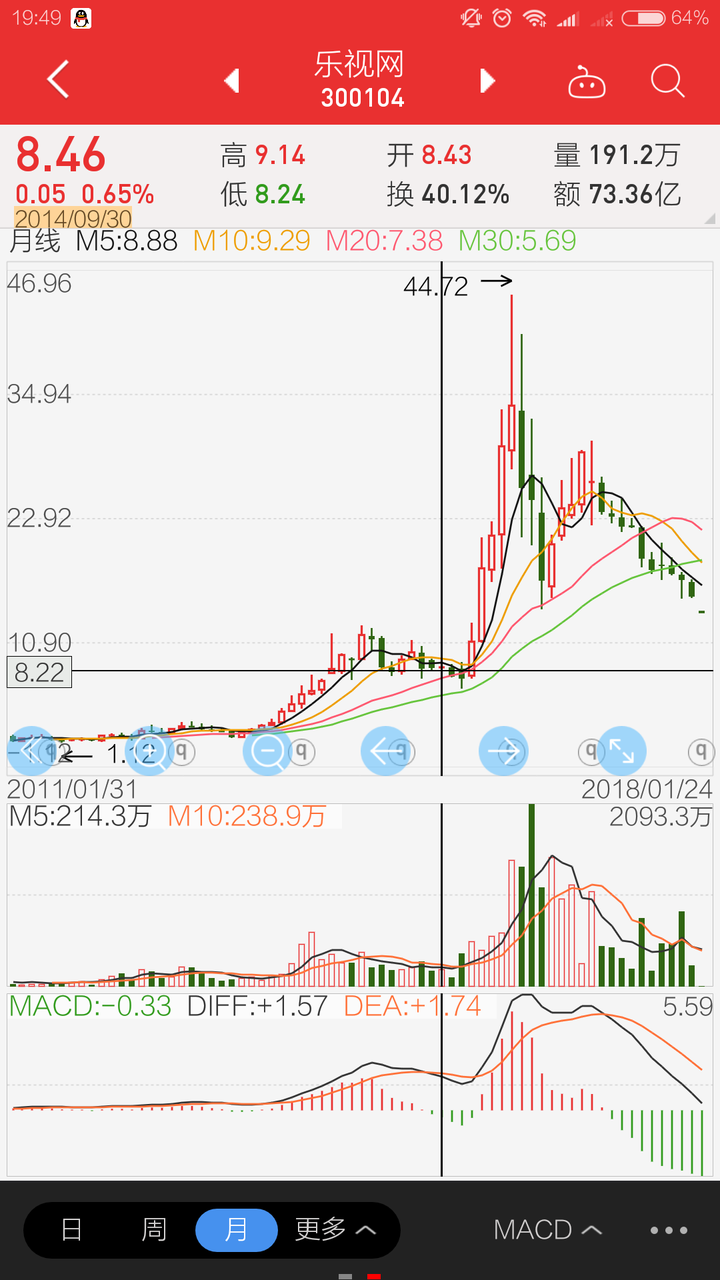The height and width of the screenshot is (1280, 720).
Task: Tap M30:5.69 moving average label
Action: click(518, 241)
